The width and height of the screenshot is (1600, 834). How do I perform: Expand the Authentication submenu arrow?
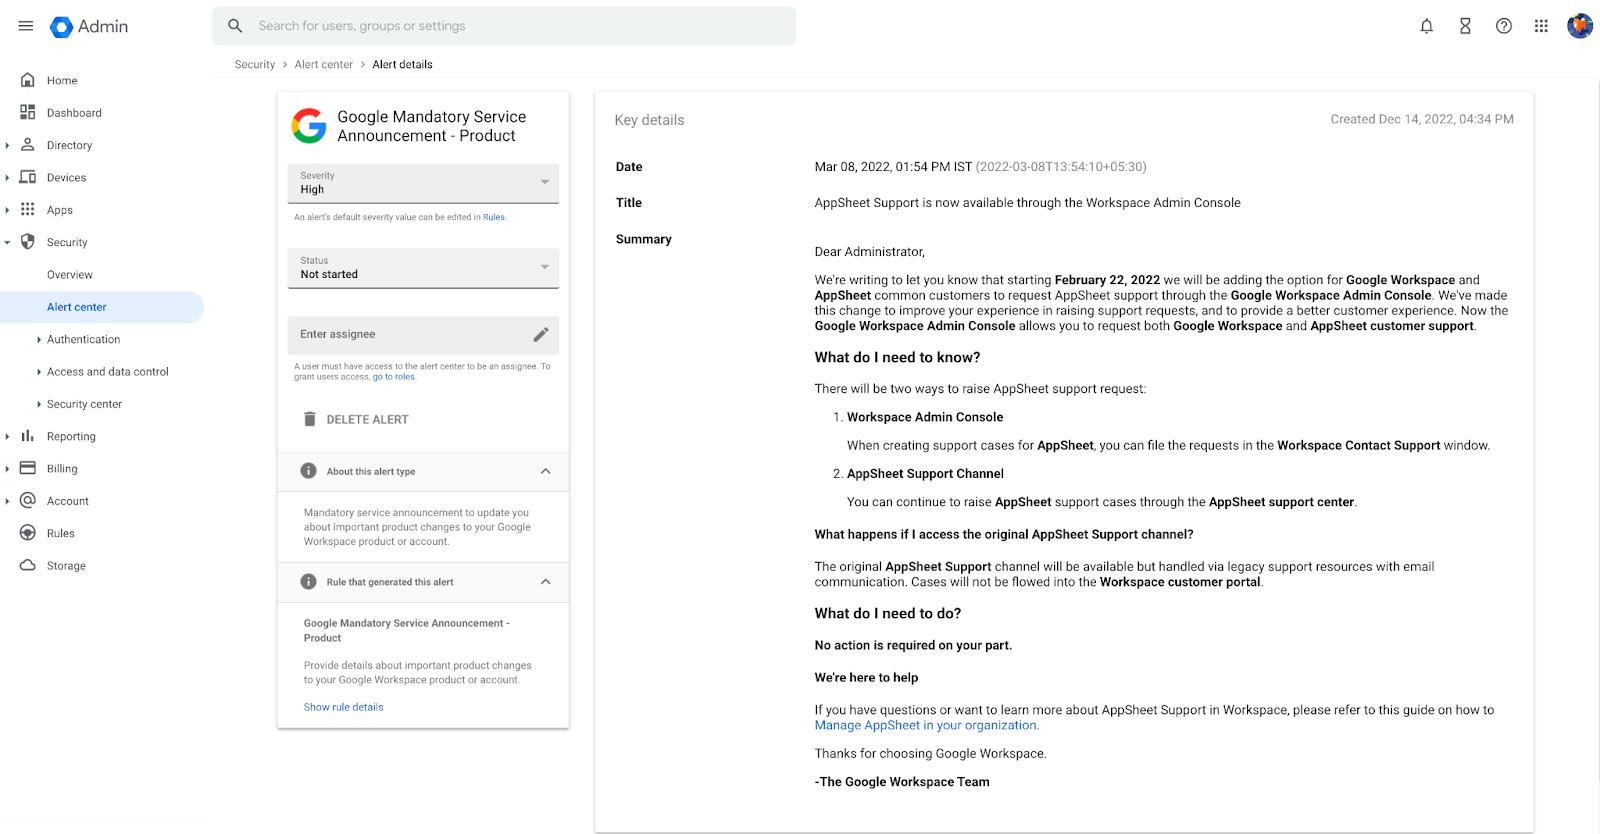39,340
